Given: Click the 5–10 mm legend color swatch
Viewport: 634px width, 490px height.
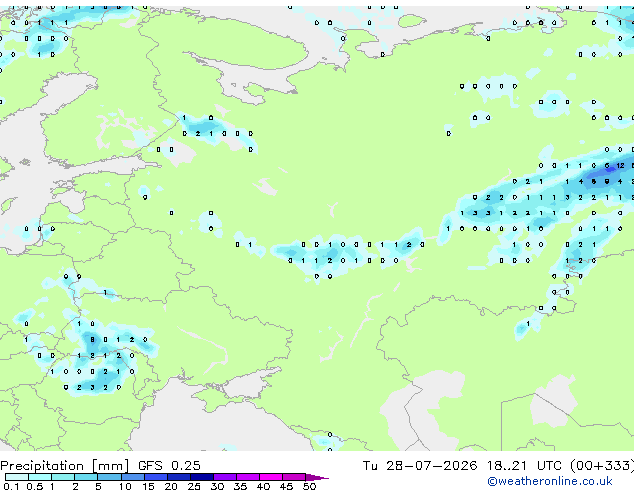Looking at the screenshot, I should point(109,477).
